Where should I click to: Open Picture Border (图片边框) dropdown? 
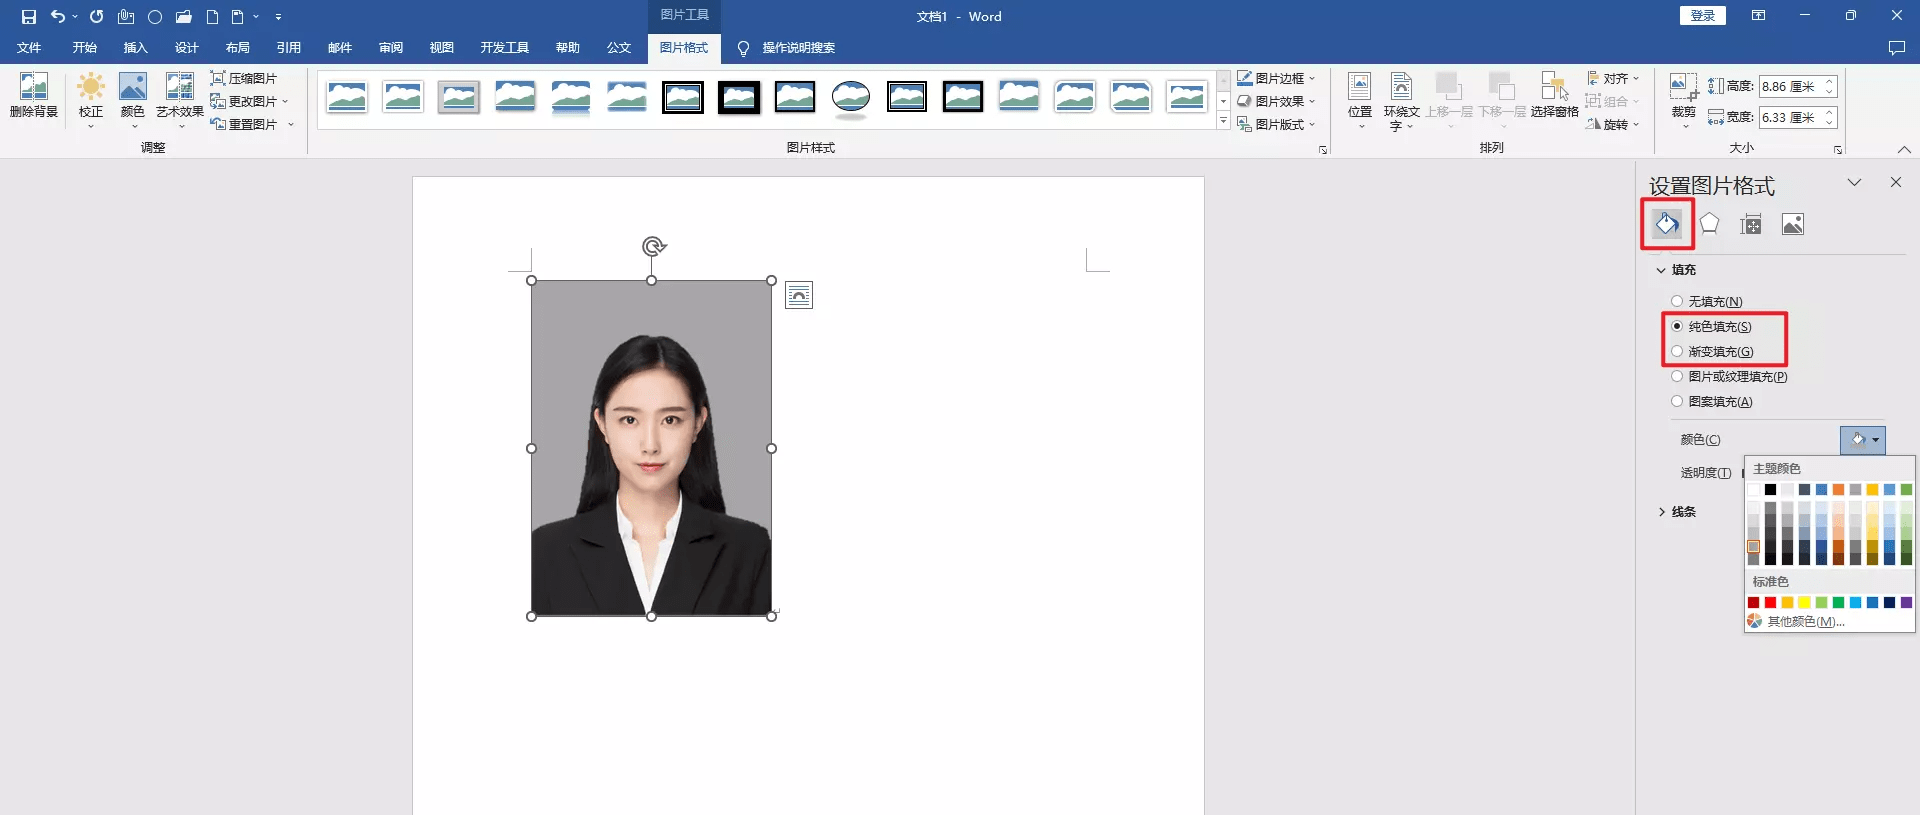(1277, 78)
